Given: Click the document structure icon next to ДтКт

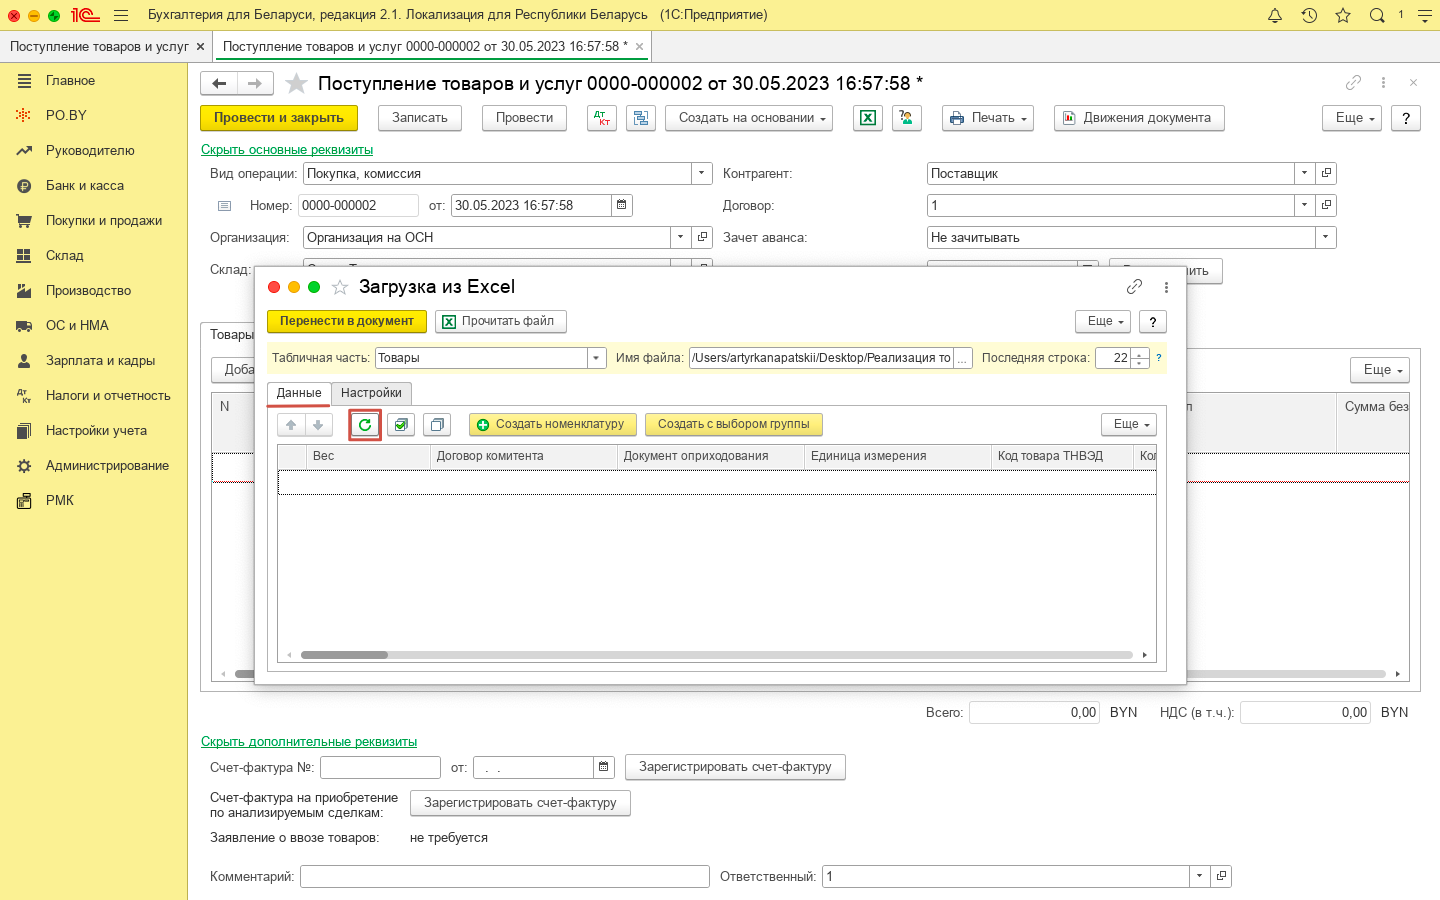Looking at the screenshot, I should point(641,118).
